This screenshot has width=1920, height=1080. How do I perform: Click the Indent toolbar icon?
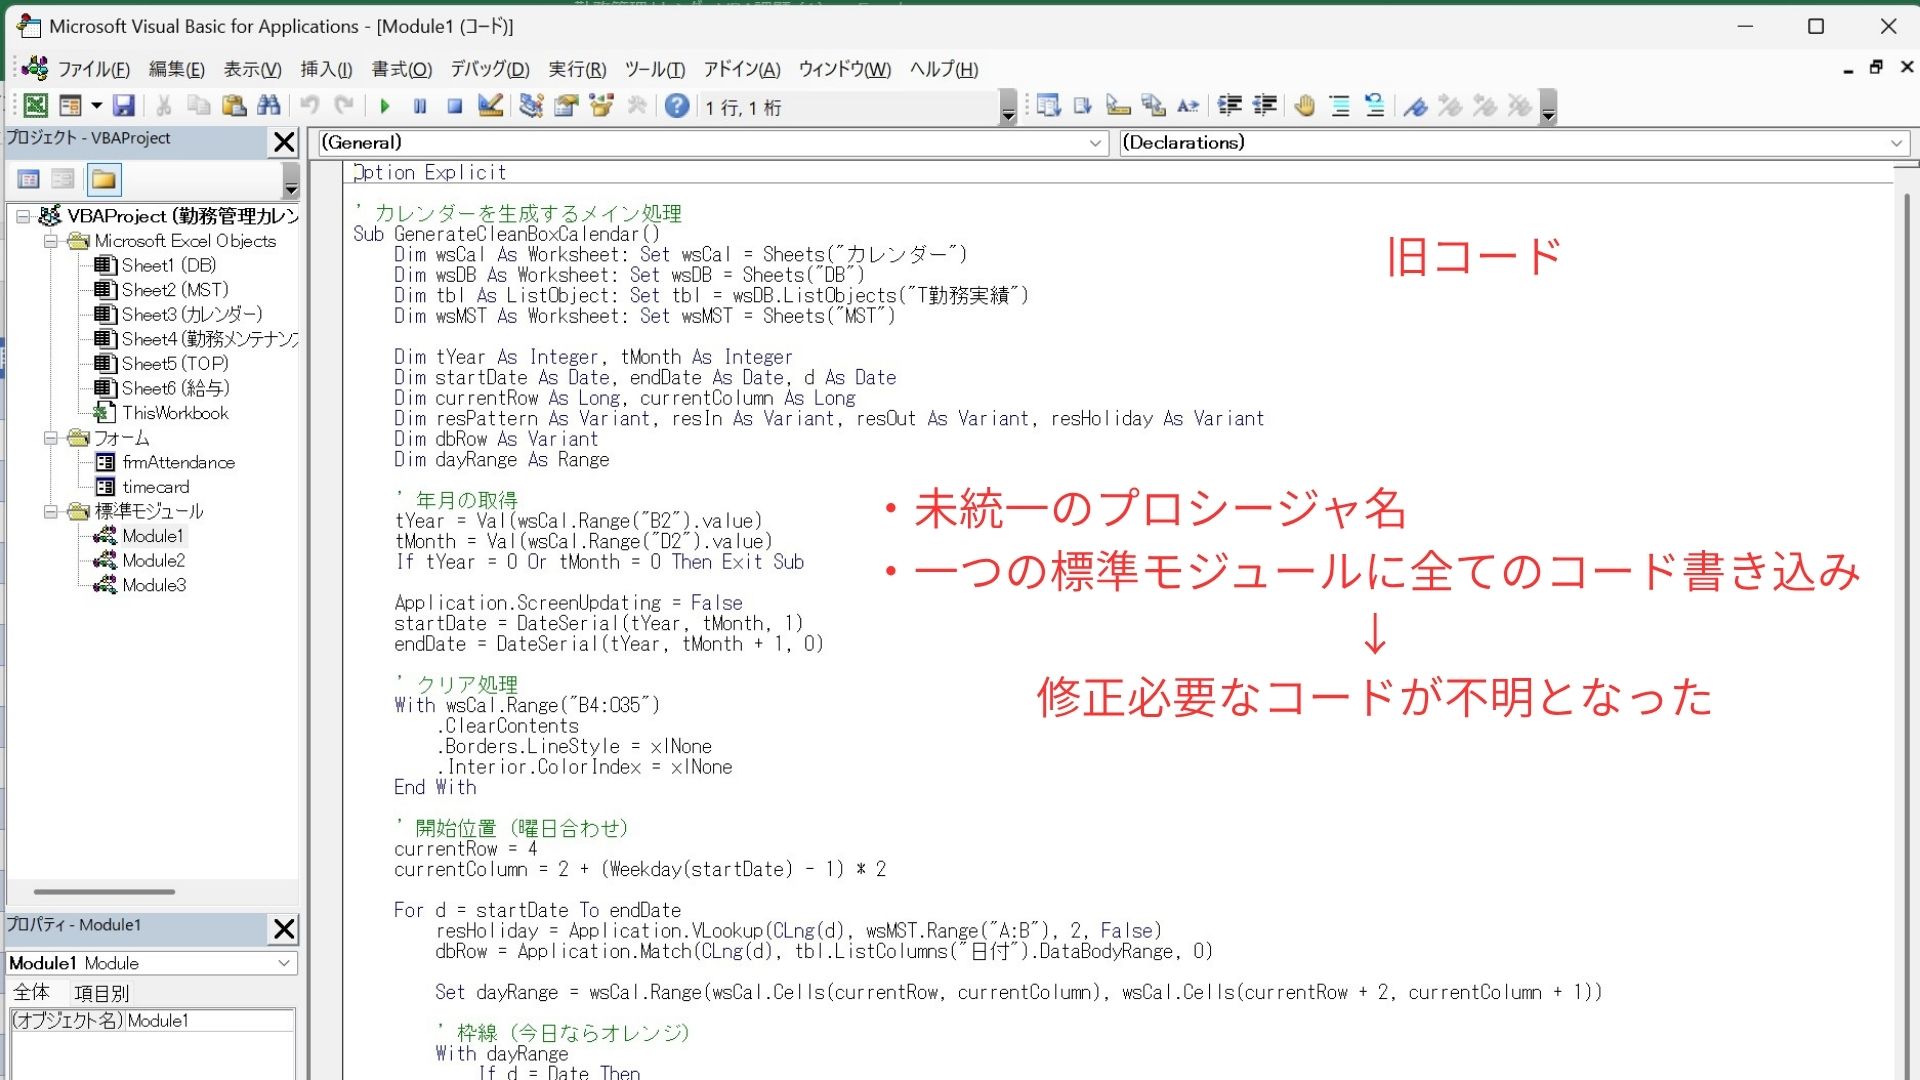click(1229, 106)
